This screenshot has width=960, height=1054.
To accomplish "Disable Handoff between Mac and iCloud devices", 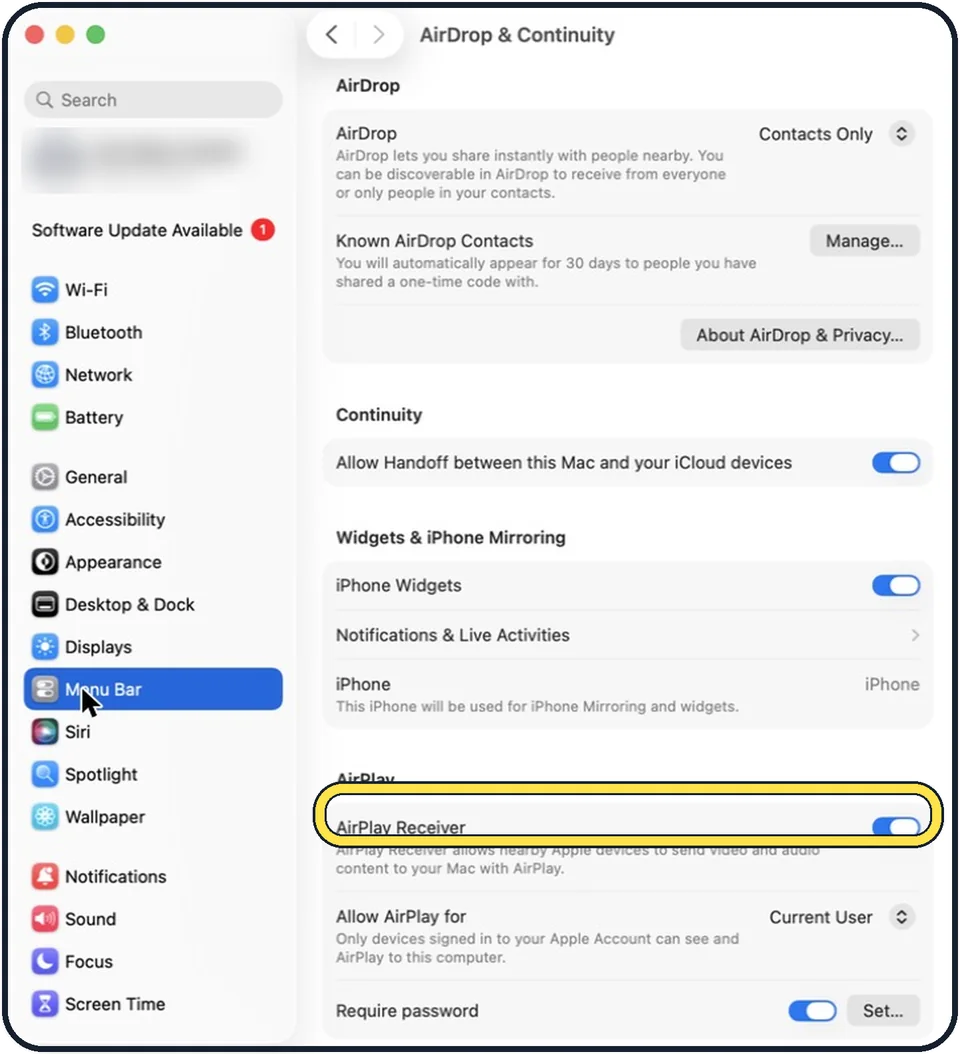I will tap(895, 462).
